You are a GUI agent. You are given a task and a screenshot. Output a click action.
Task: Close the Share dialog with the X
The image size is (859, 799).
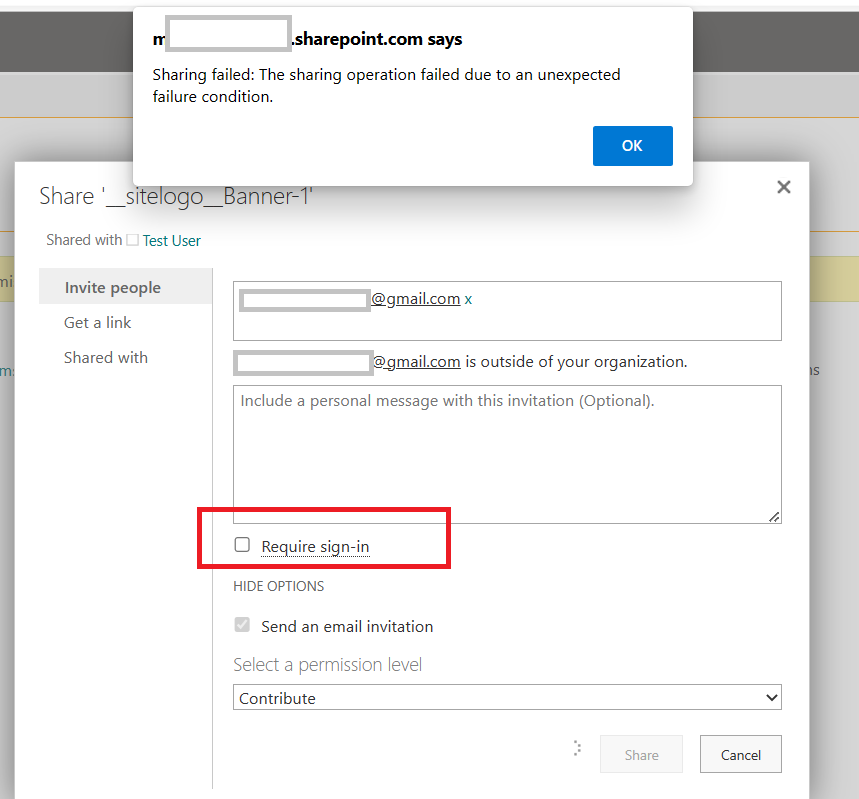click(783, 187)
